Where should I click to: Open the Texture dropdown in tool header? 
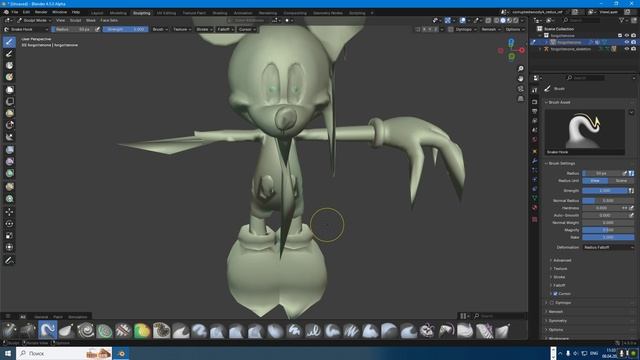point(182,29)
